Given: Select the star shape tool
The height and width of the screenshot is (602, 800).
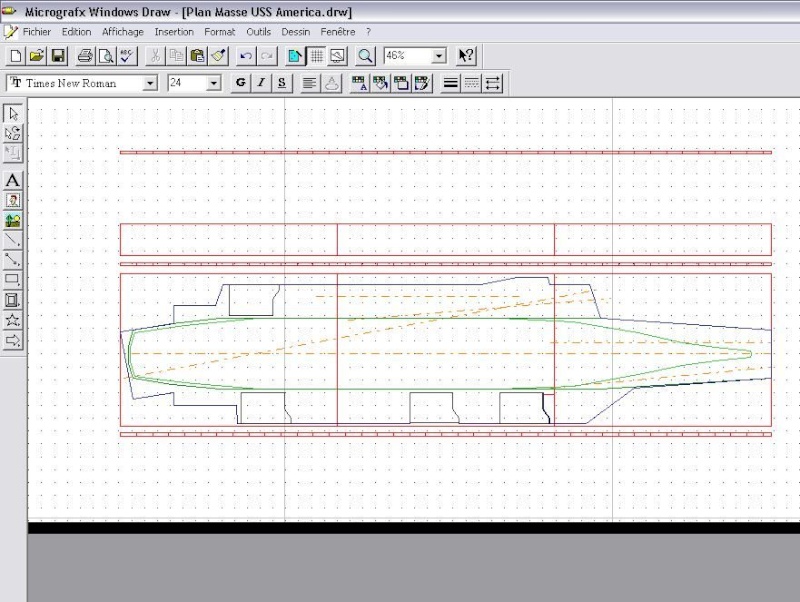Looking at the screenshot, I should coord(13,320).
